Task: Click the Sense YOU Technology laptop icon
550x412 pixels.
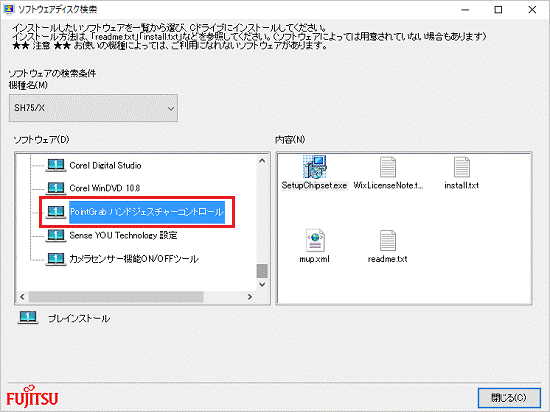Action: 55,235
